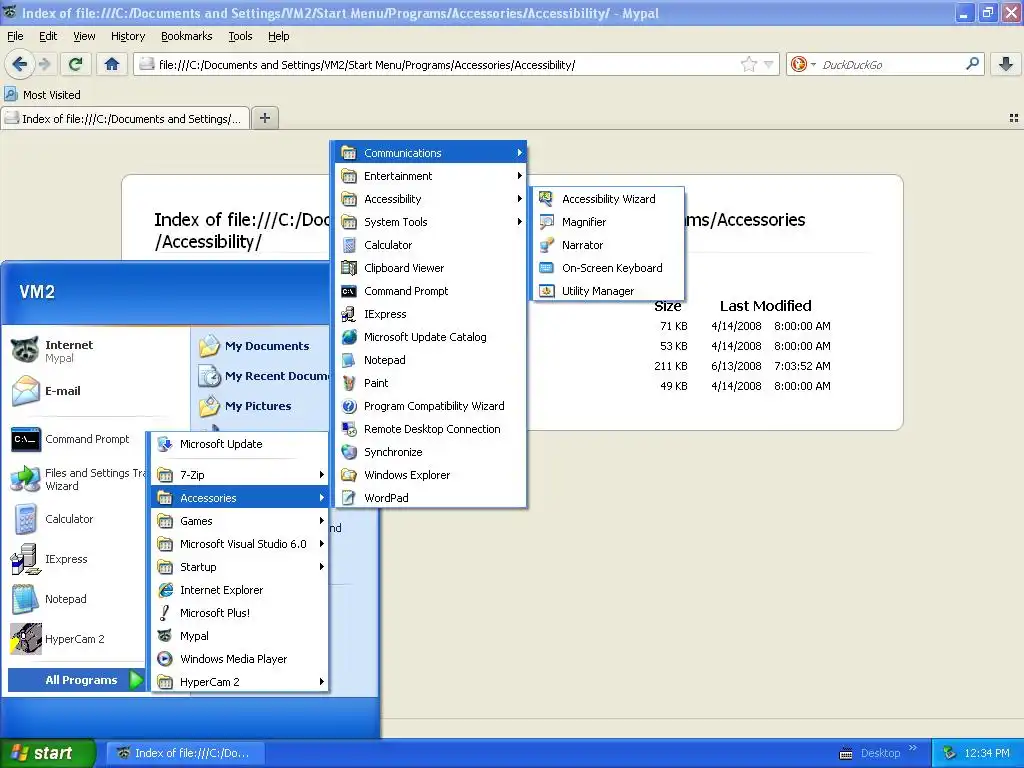This screenshot has width=1024, height=768.
Task: Launch HyperCam 2 from pinned Start list
Action: (x=77, y=639)
